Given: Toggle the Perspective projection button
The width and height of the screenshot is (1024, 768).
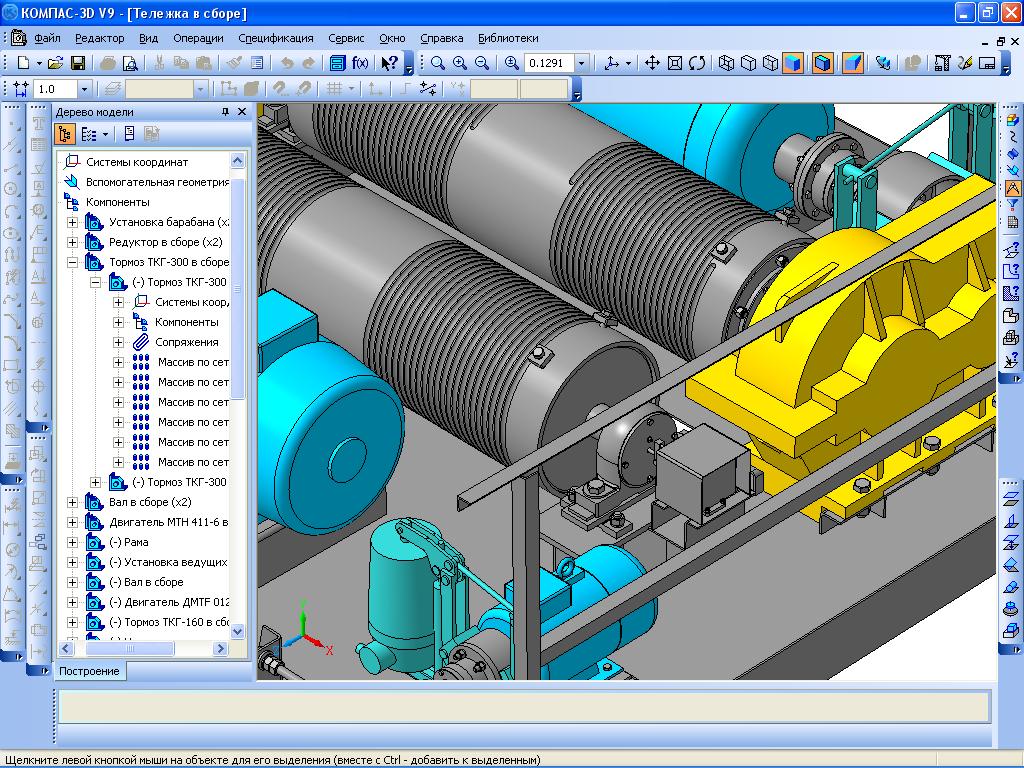Looking at the screenshot, I should click(x=852, y=63).
